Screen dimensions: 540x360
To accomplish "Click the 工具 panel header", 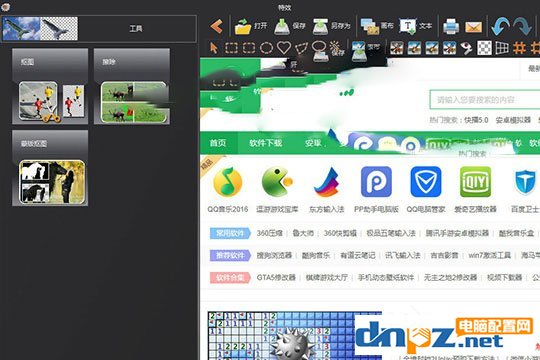I will [136, 29].
